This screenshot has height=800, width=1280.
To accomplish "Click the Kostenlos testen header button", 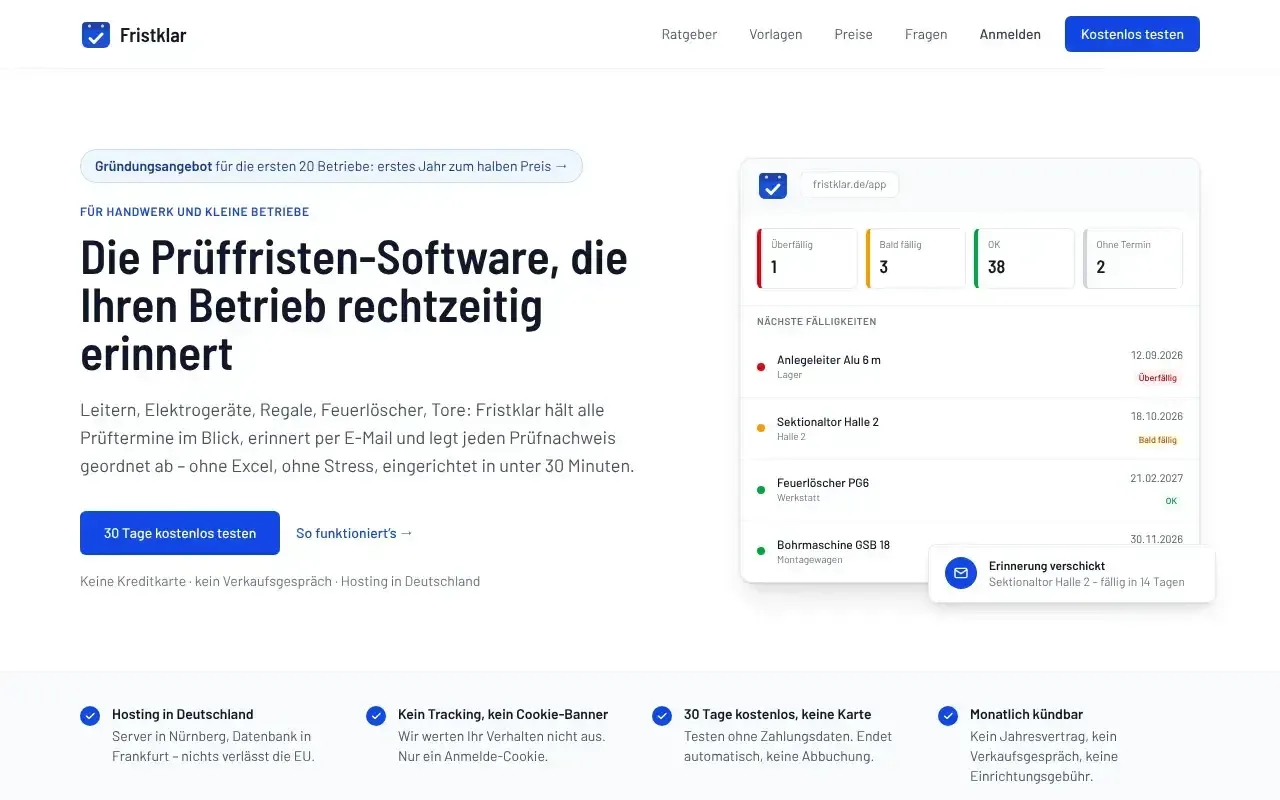I will [x=1132, y=34].
